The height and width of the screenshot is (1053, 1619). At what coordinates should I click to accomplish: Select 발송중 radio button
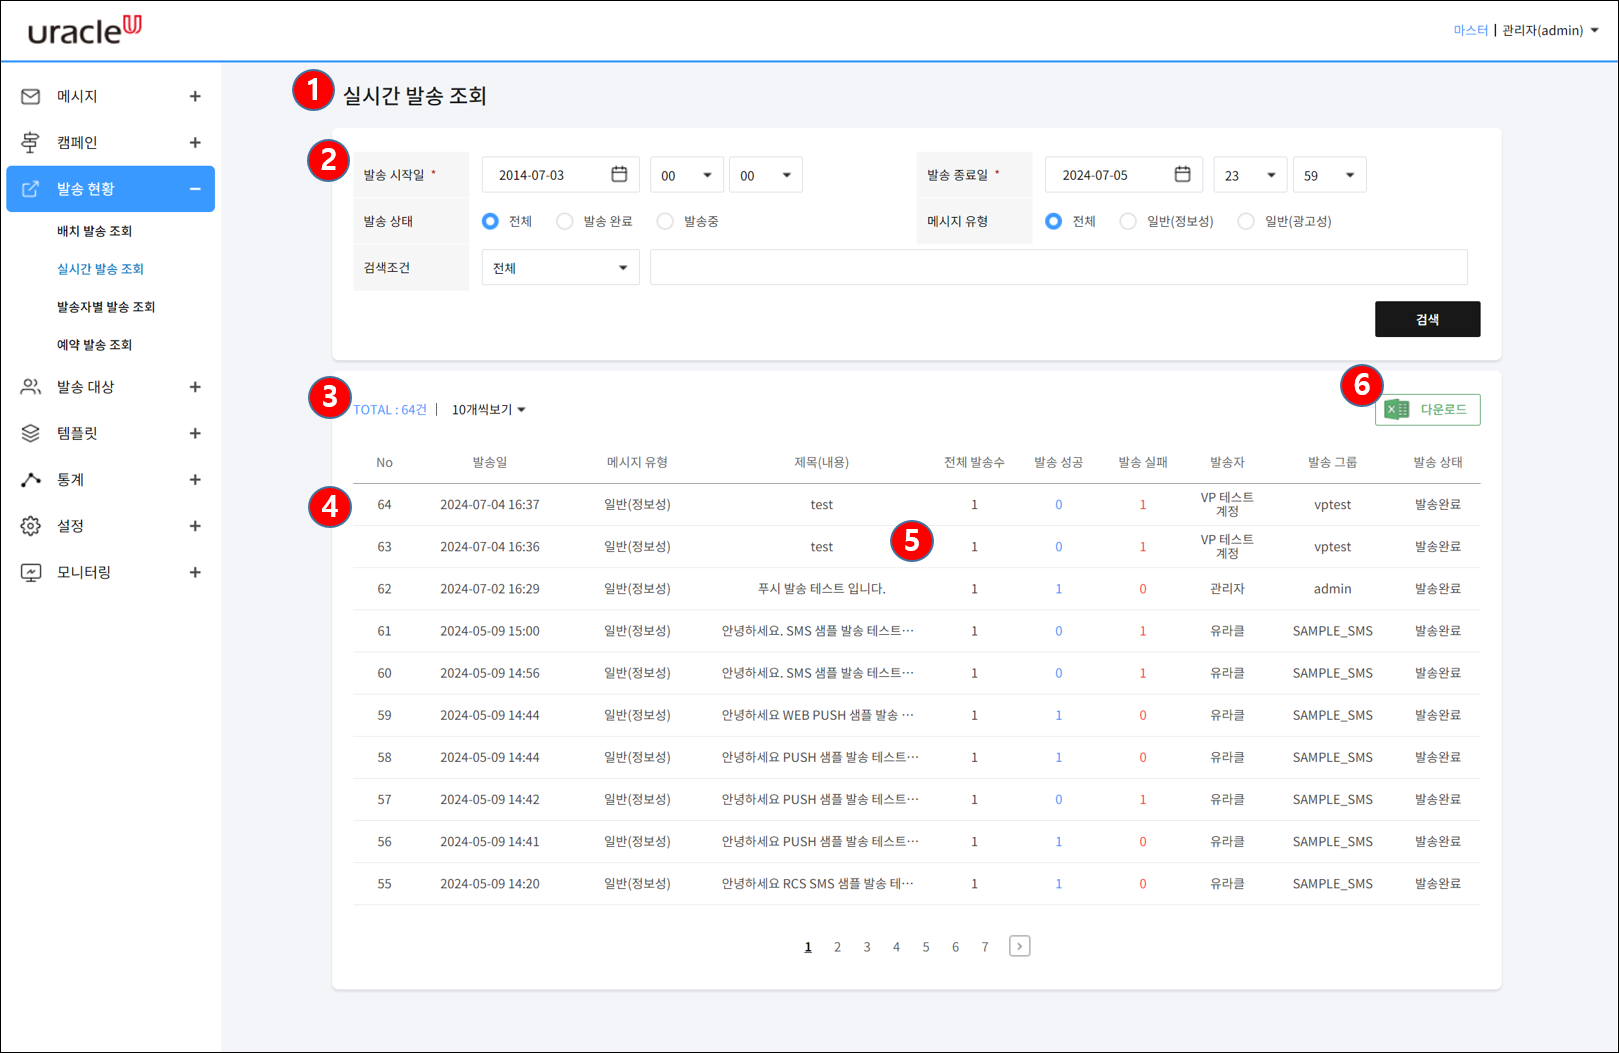[x=665, y=221]
